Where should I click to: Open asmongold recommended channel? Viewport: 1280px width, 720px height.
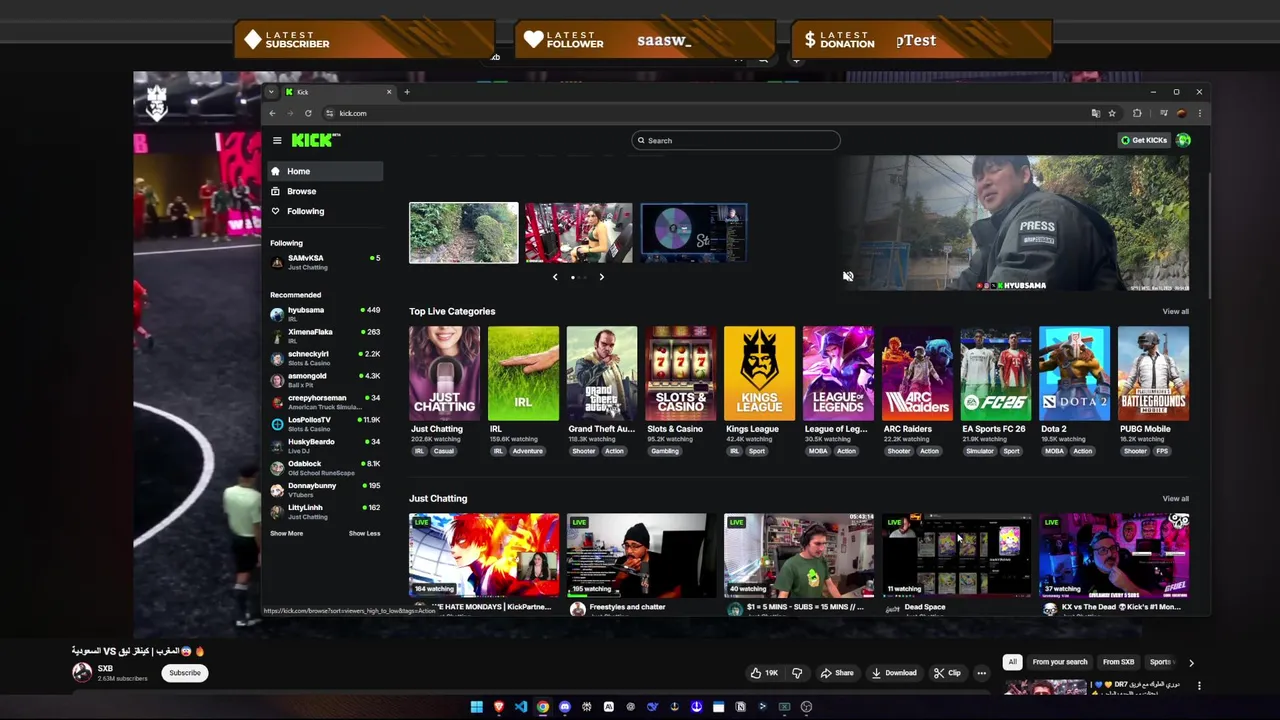pyautogui.click(x=325, y=380)
